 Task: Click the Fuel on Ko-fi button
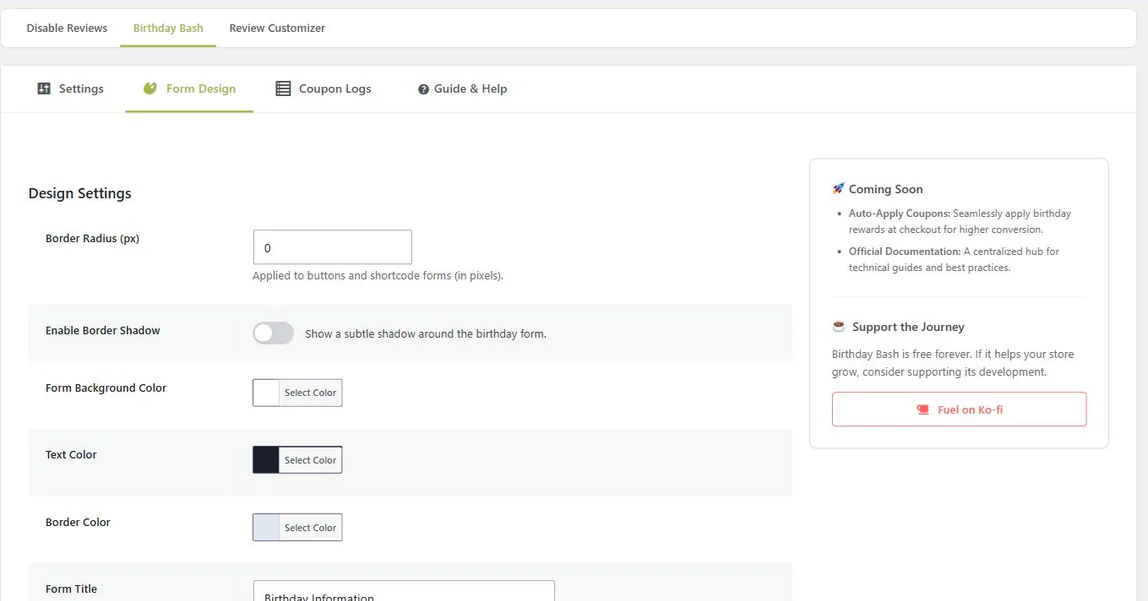[x=959, y=409]
